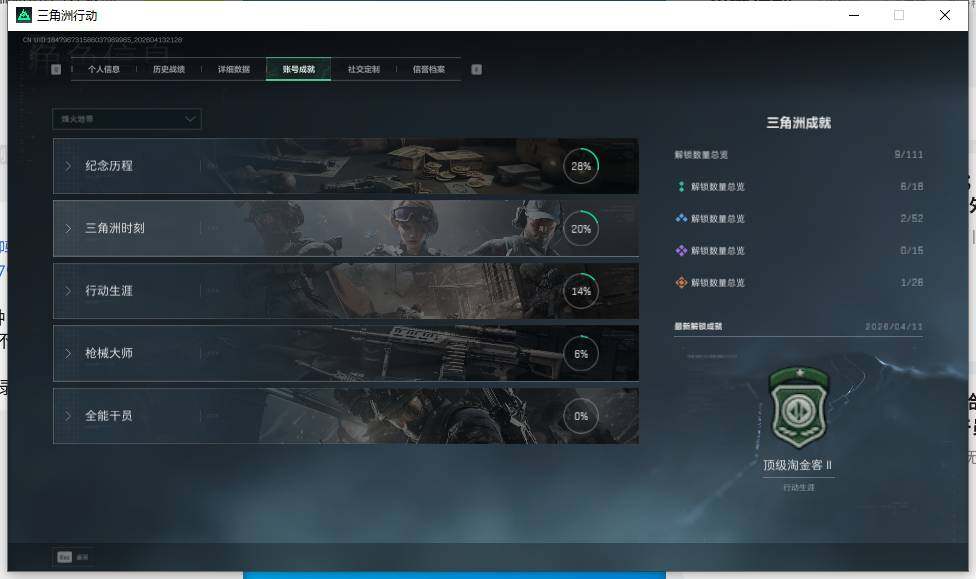
Task: Select the 行动生涯 category label
Action: click(109, 291)
